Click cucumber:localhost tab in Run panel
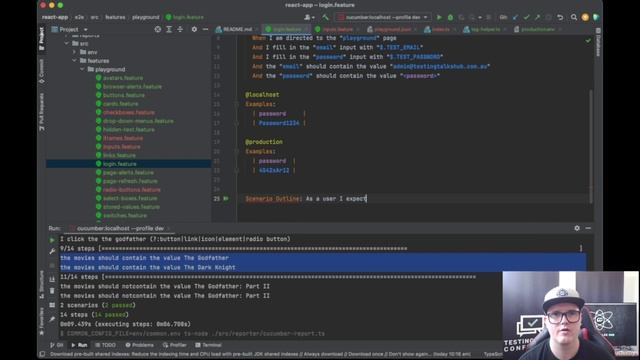640x360 pixels. pos(120,228)
